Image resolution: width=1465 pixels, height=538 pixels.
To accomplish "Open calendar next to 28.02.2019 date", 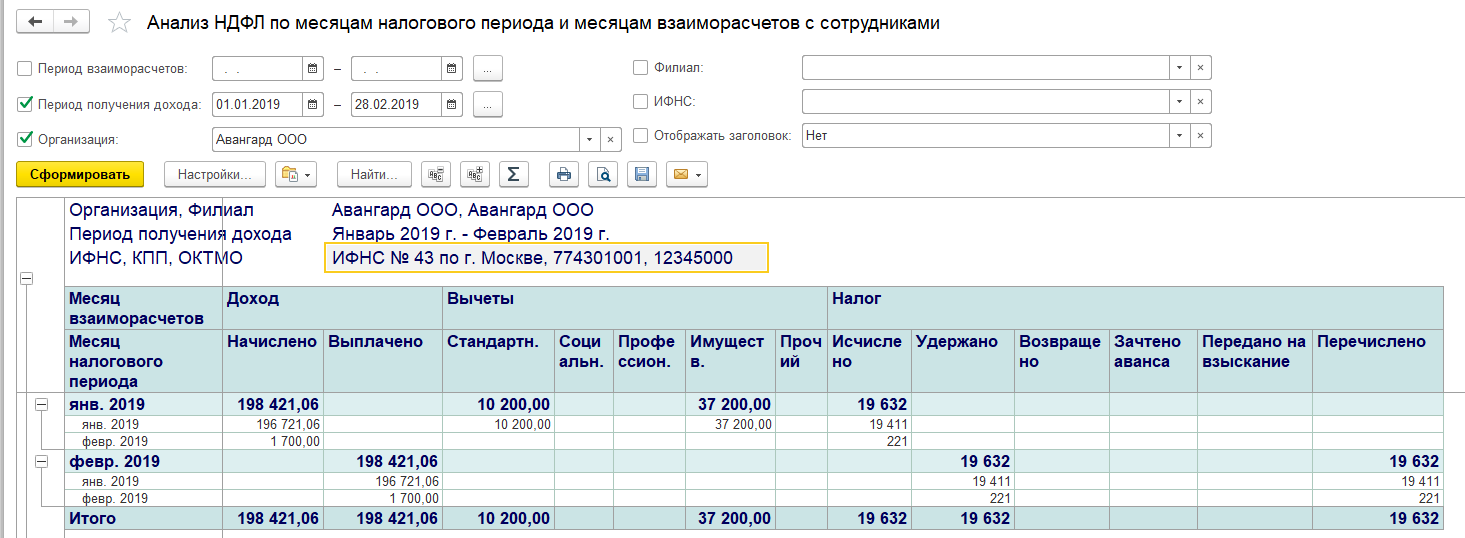I will (x=452, y=104).
